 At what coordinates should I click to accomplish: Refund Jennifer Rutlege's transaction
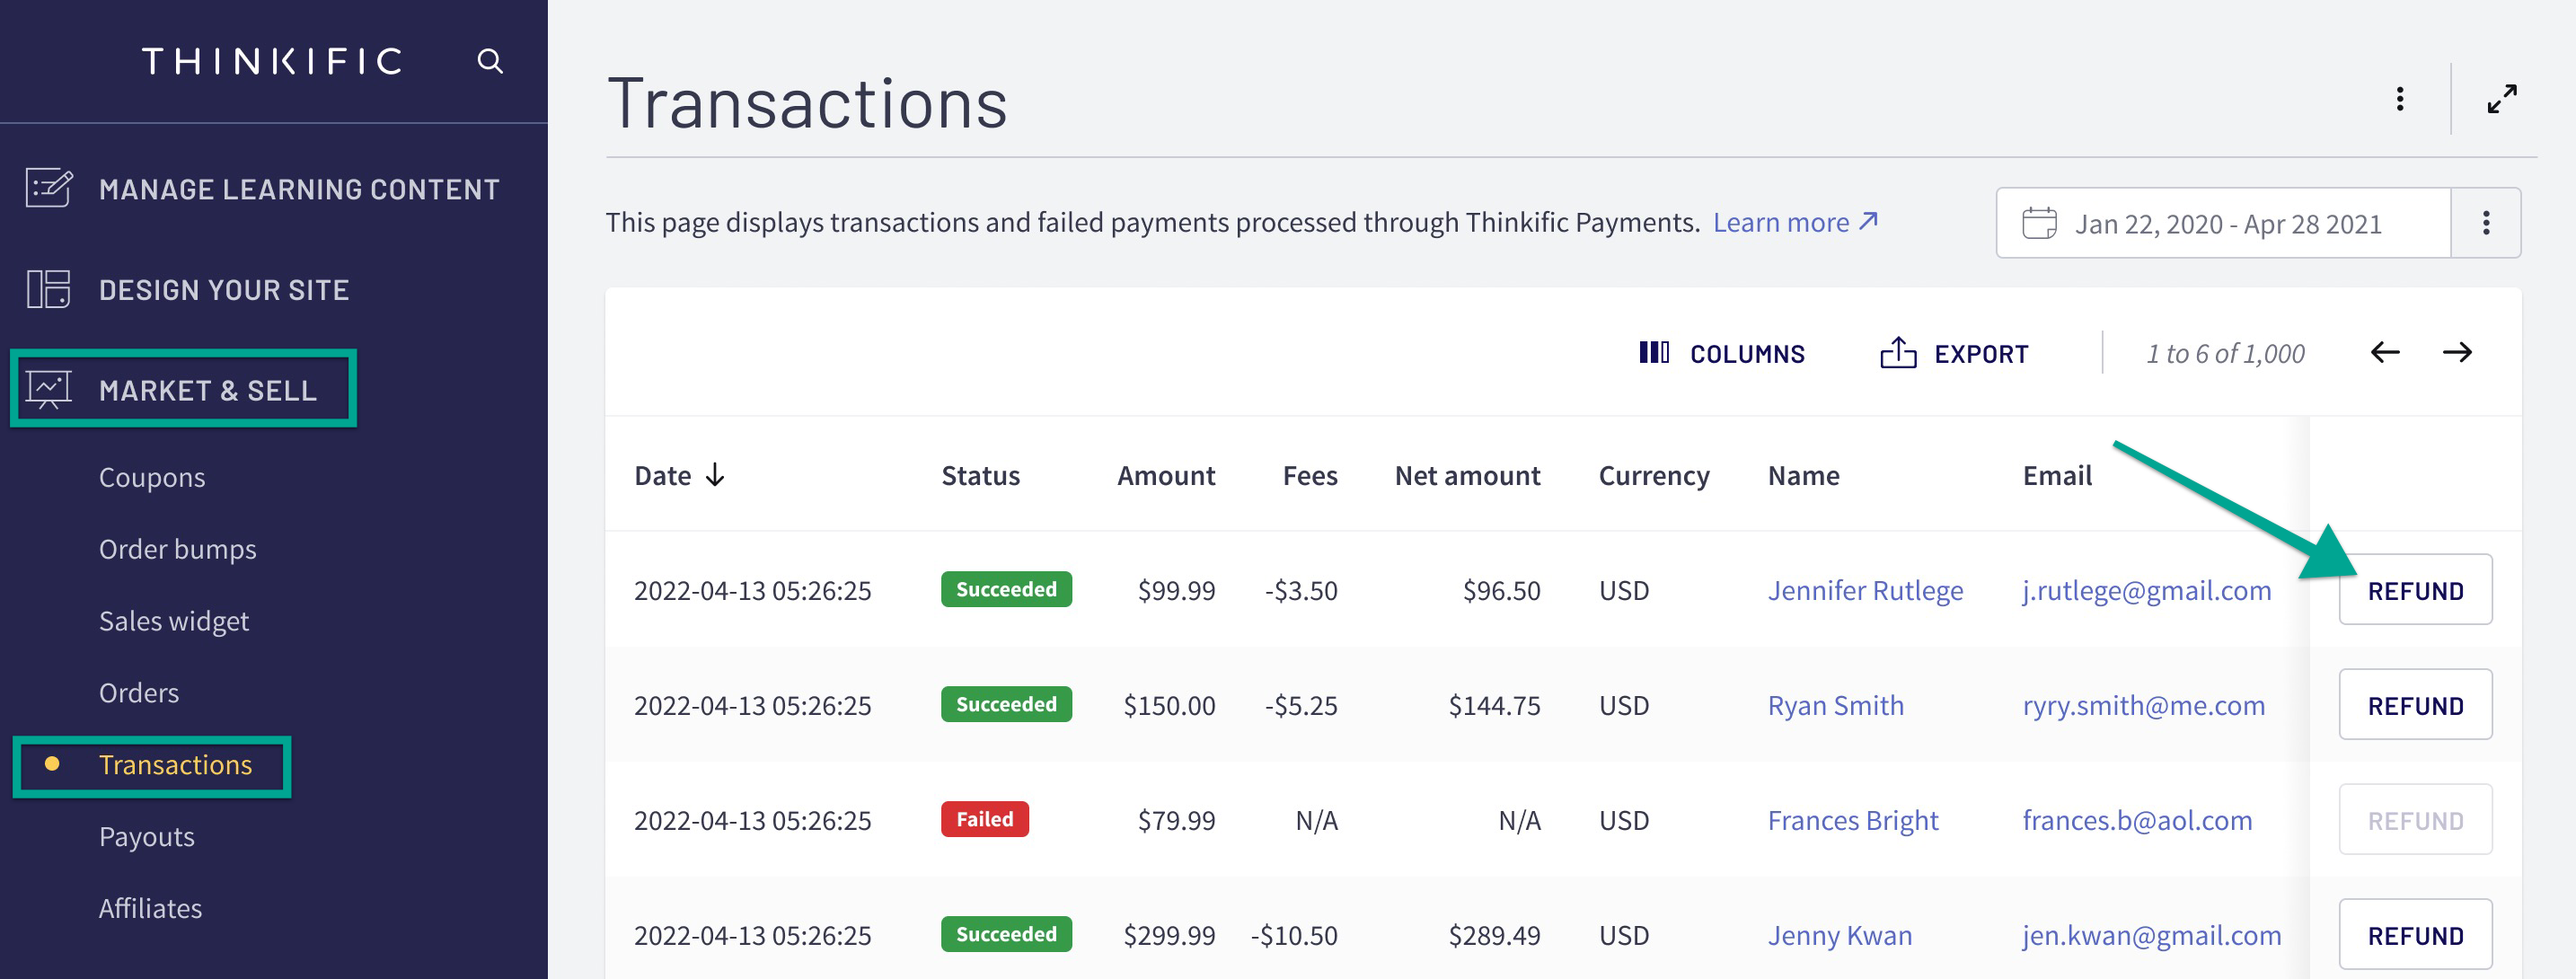[x=2414, y=590]
